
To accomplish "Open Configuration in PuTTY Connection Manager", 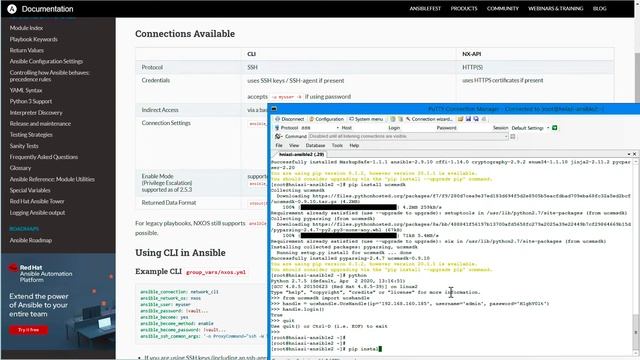I will point(326,119).
